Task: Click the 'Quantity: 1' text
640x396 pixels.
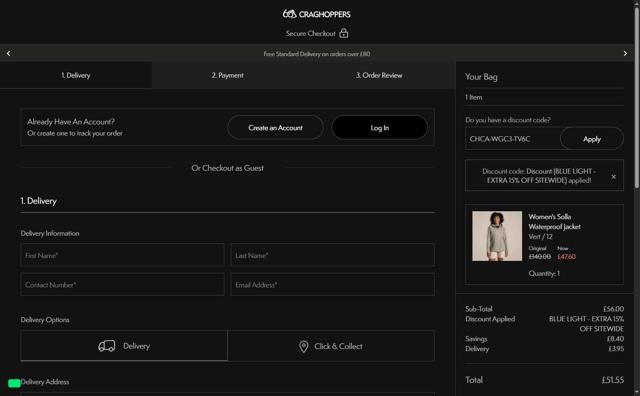Action: click(544, 273)
